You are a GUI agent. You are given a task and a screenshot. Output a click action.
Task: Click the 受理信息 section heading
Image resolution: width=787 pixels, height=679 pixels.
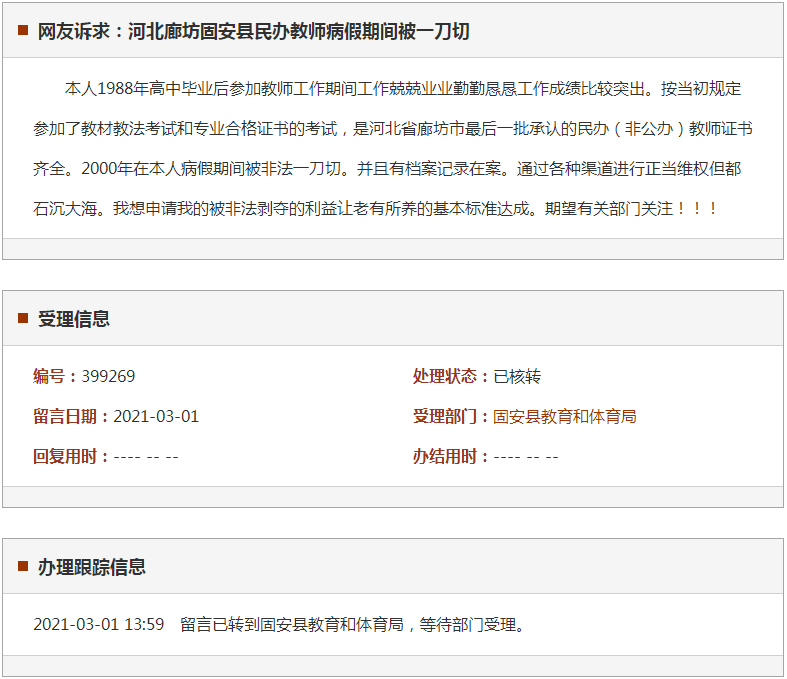(74, 319)
